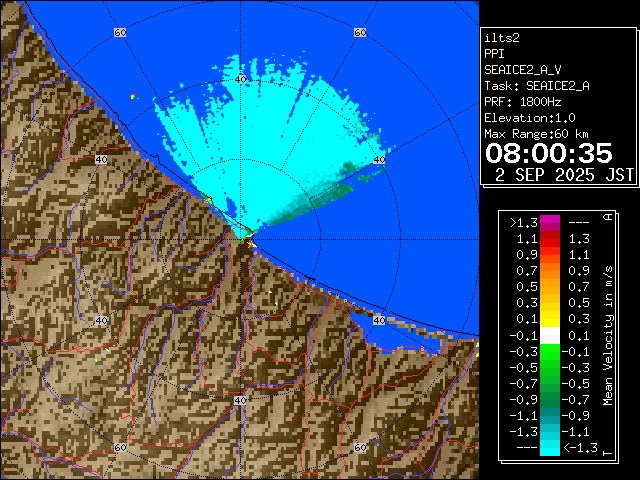Click the 40 range label directly north of radar
The height and width of the screenshot is (480, 640).
tap(240, 78)
